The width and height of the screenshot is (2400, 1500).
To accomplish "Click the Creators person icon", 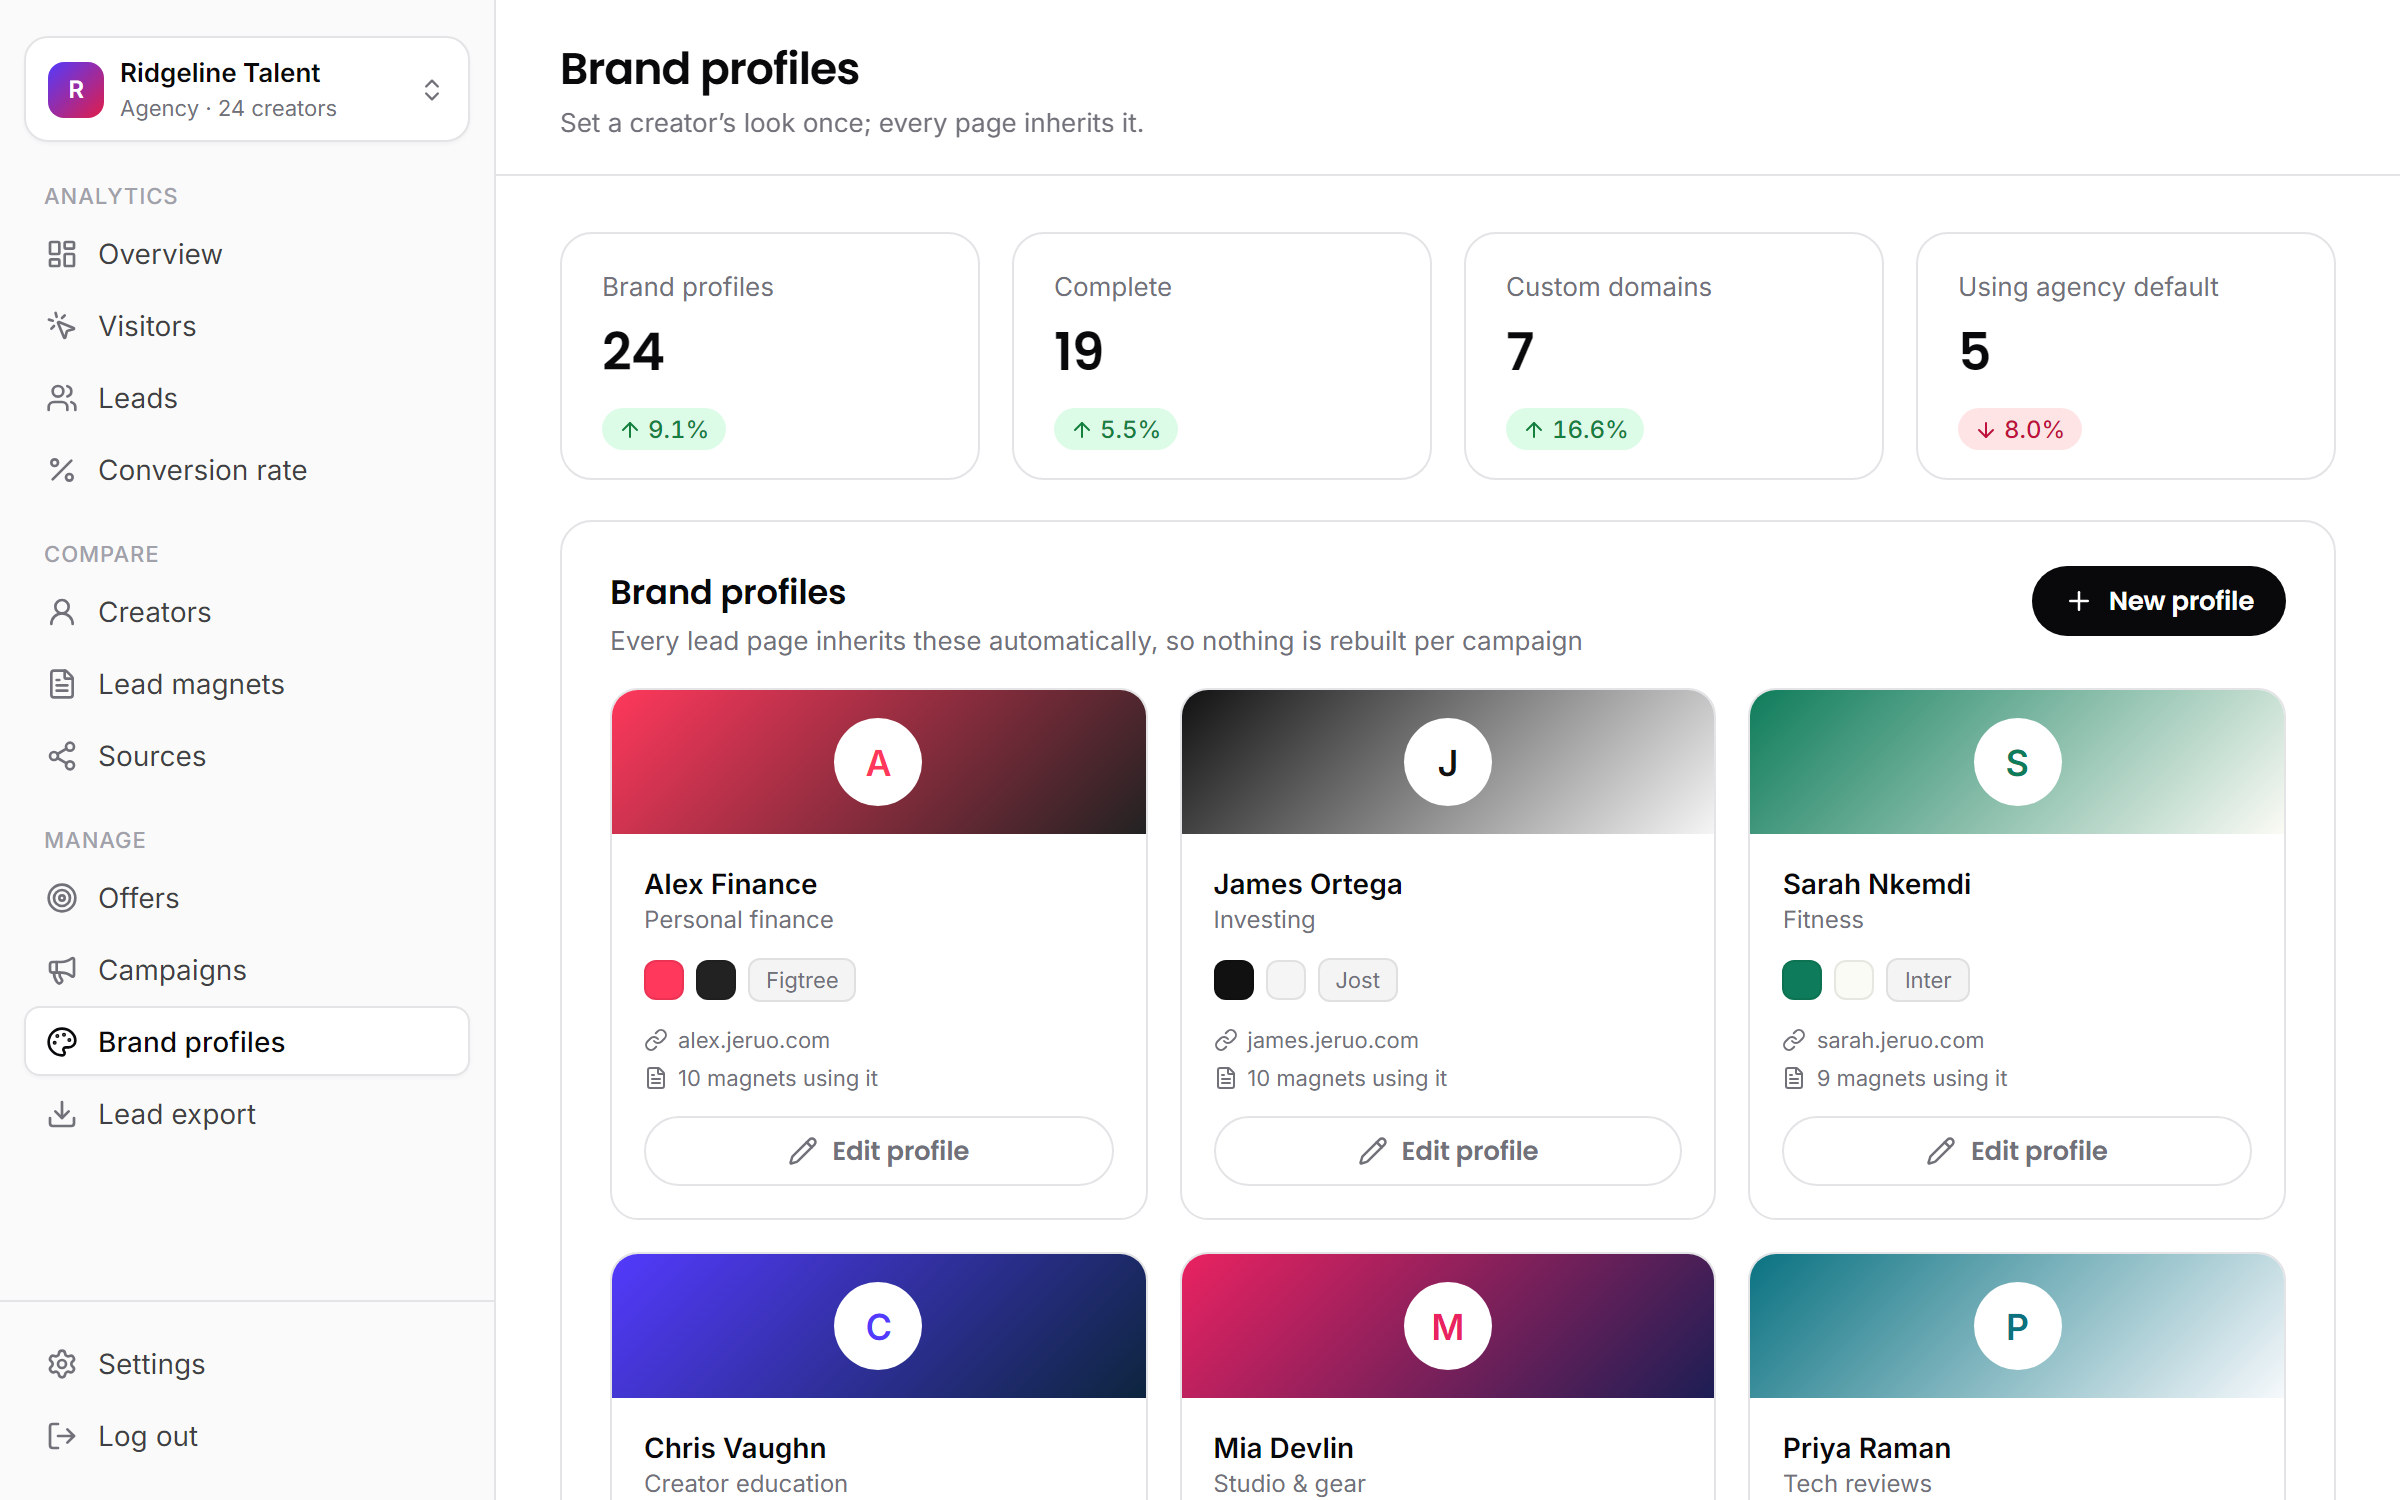I will coord(62,612).
